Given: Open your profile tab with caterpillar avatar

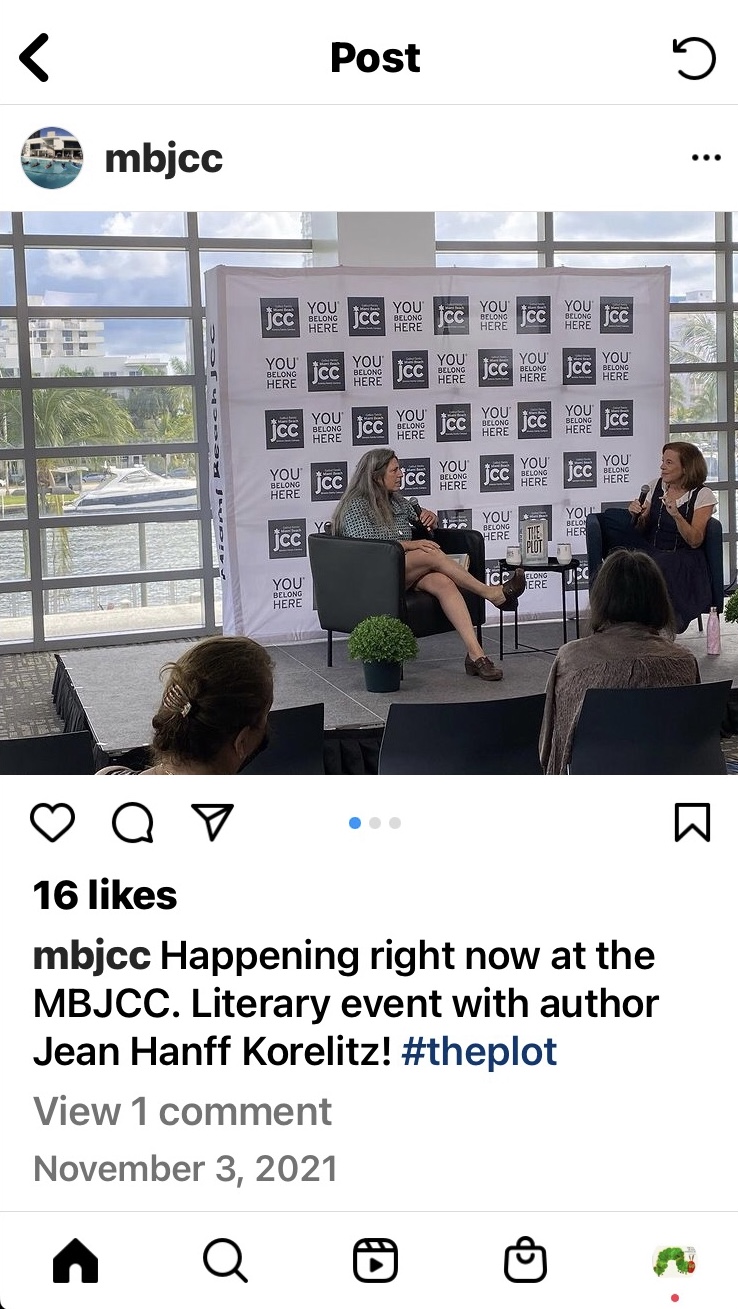Looking at the screenshot, I should point(674,1261).
